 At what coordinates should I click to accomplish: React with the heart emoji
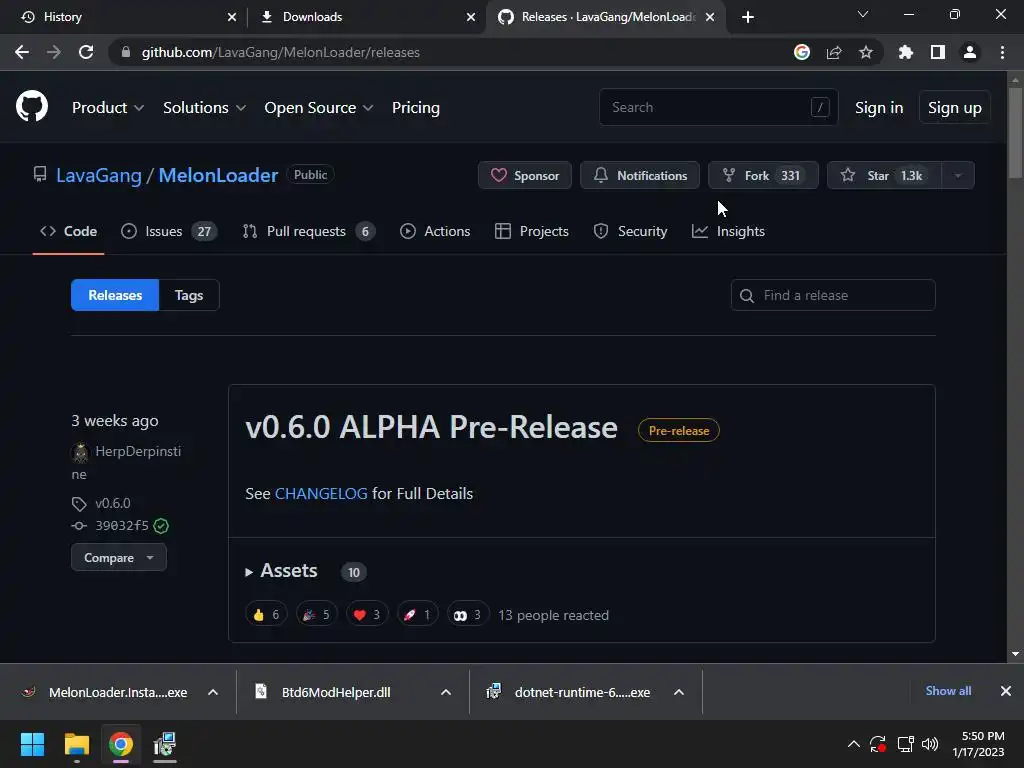click(367, 615)
